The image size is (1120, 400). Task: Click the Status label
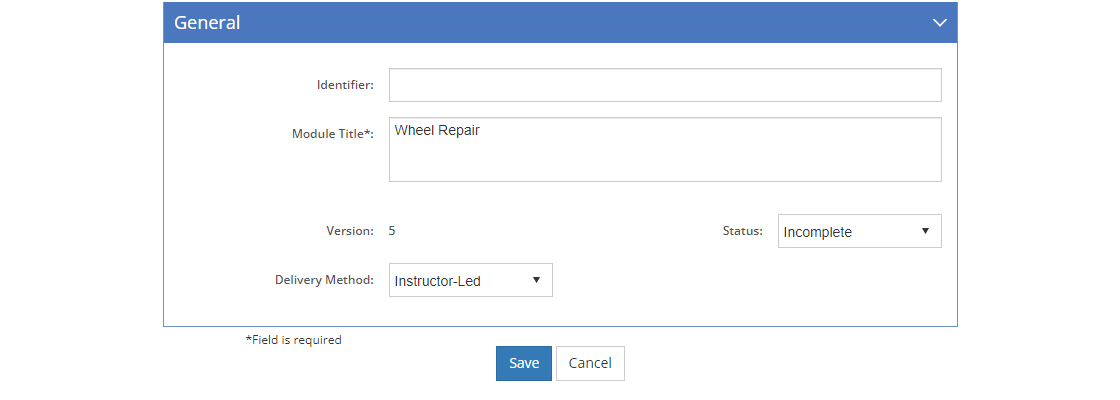(742, 231)
